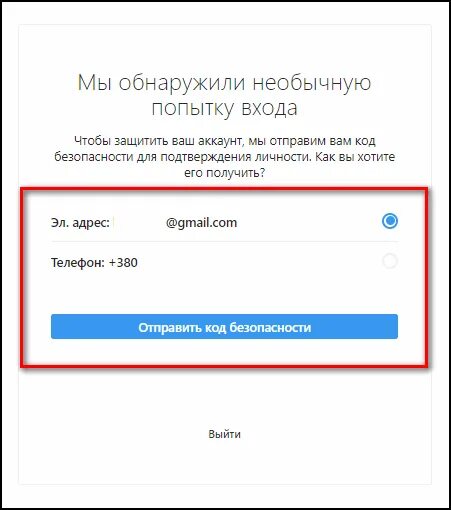Click the empty space between 'Телефон' row and send button
The height and width of the screenshot is (510, 451).
click(224, 292)
